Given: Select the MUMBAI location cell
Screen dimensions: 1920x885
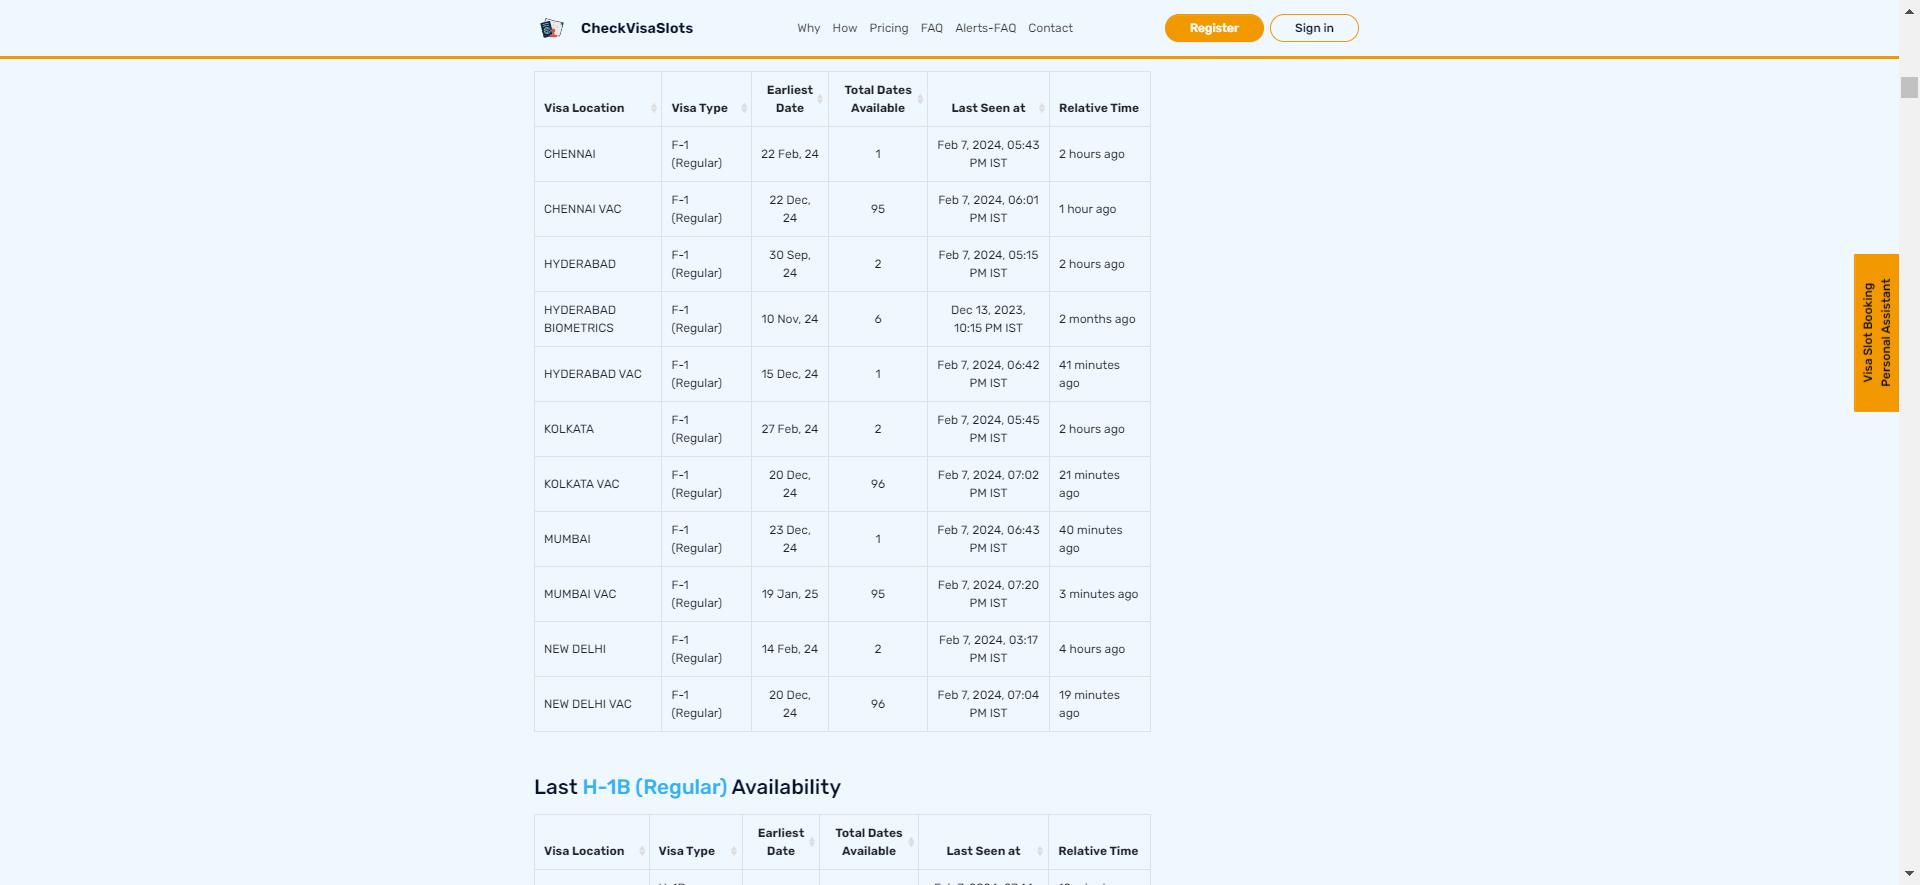Looking at the screenshot, I should (x=598, y=539).
